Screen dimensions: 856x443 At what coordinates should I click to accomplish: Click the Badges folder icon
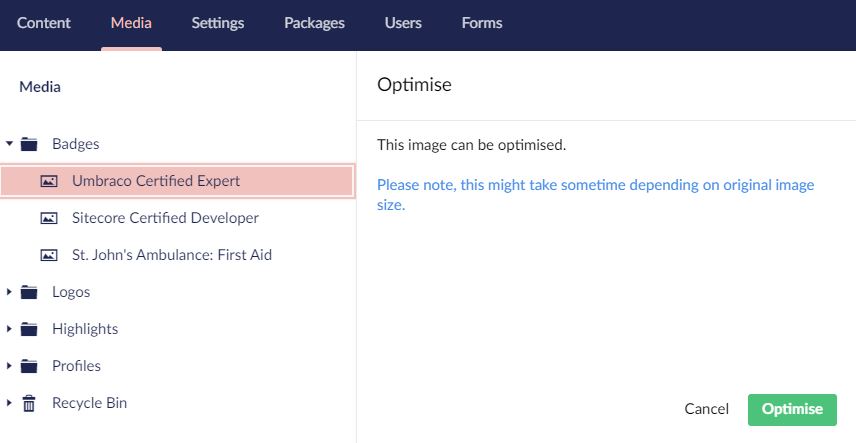click(29, 144)
